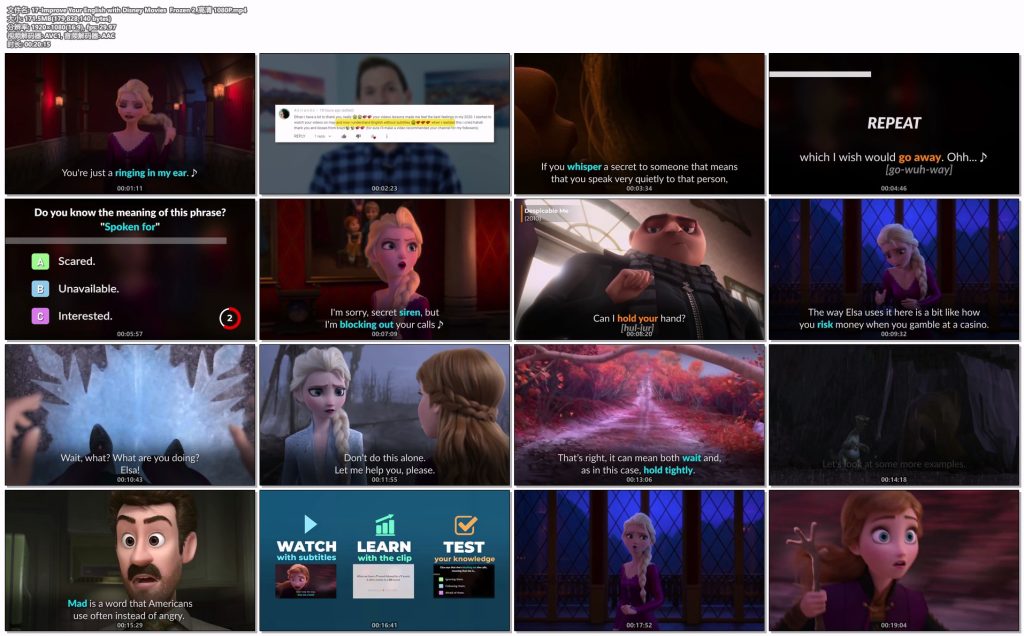Screen dimensions: 1024x636
Task: Click the play triangle icon above WATCH
Action: (x=310, y=524)
